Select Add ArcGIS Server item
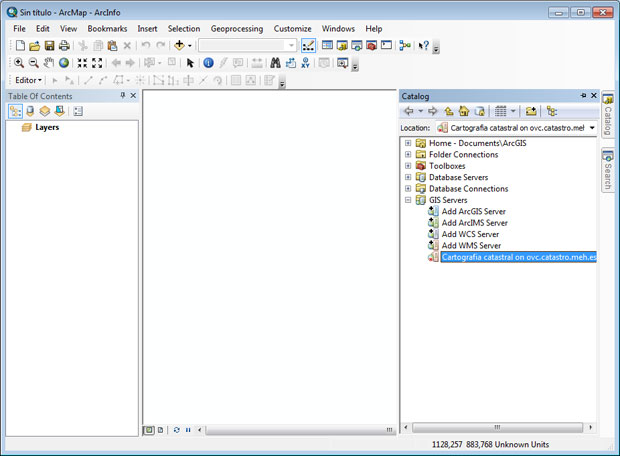The width and height of the screenshot is (620, 456). point(467,212)
